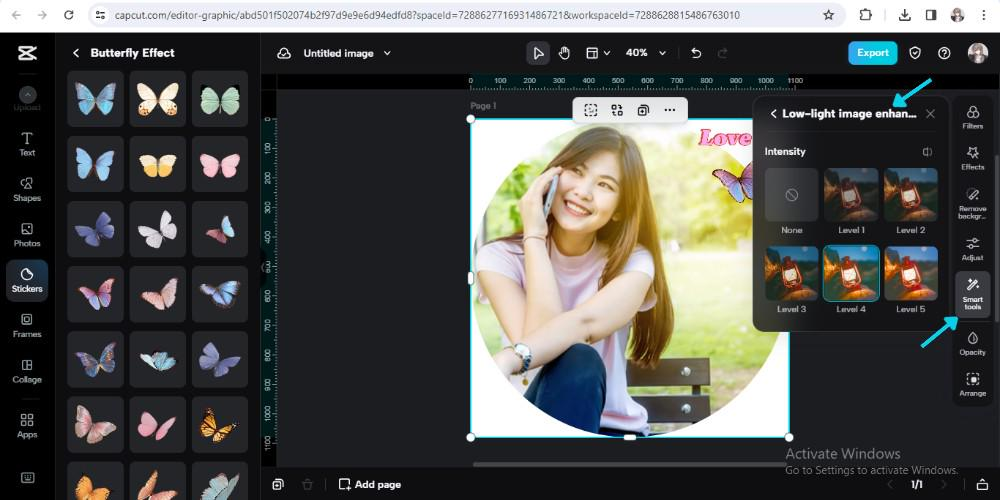
Task: Open the Help question mark icon
Action: 945,53
